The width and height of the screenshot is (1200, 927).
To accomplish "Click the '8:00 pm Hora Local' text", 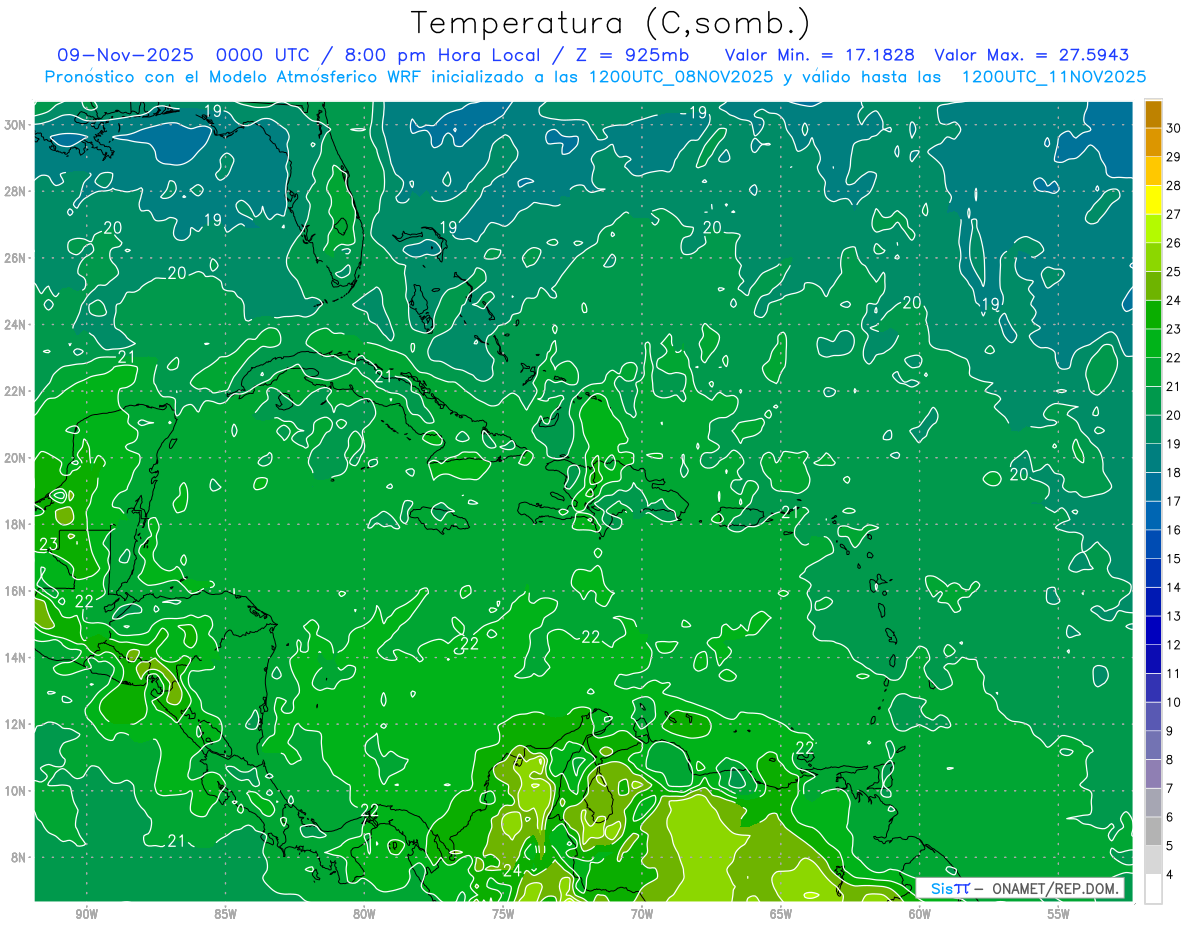I will 445,55.
